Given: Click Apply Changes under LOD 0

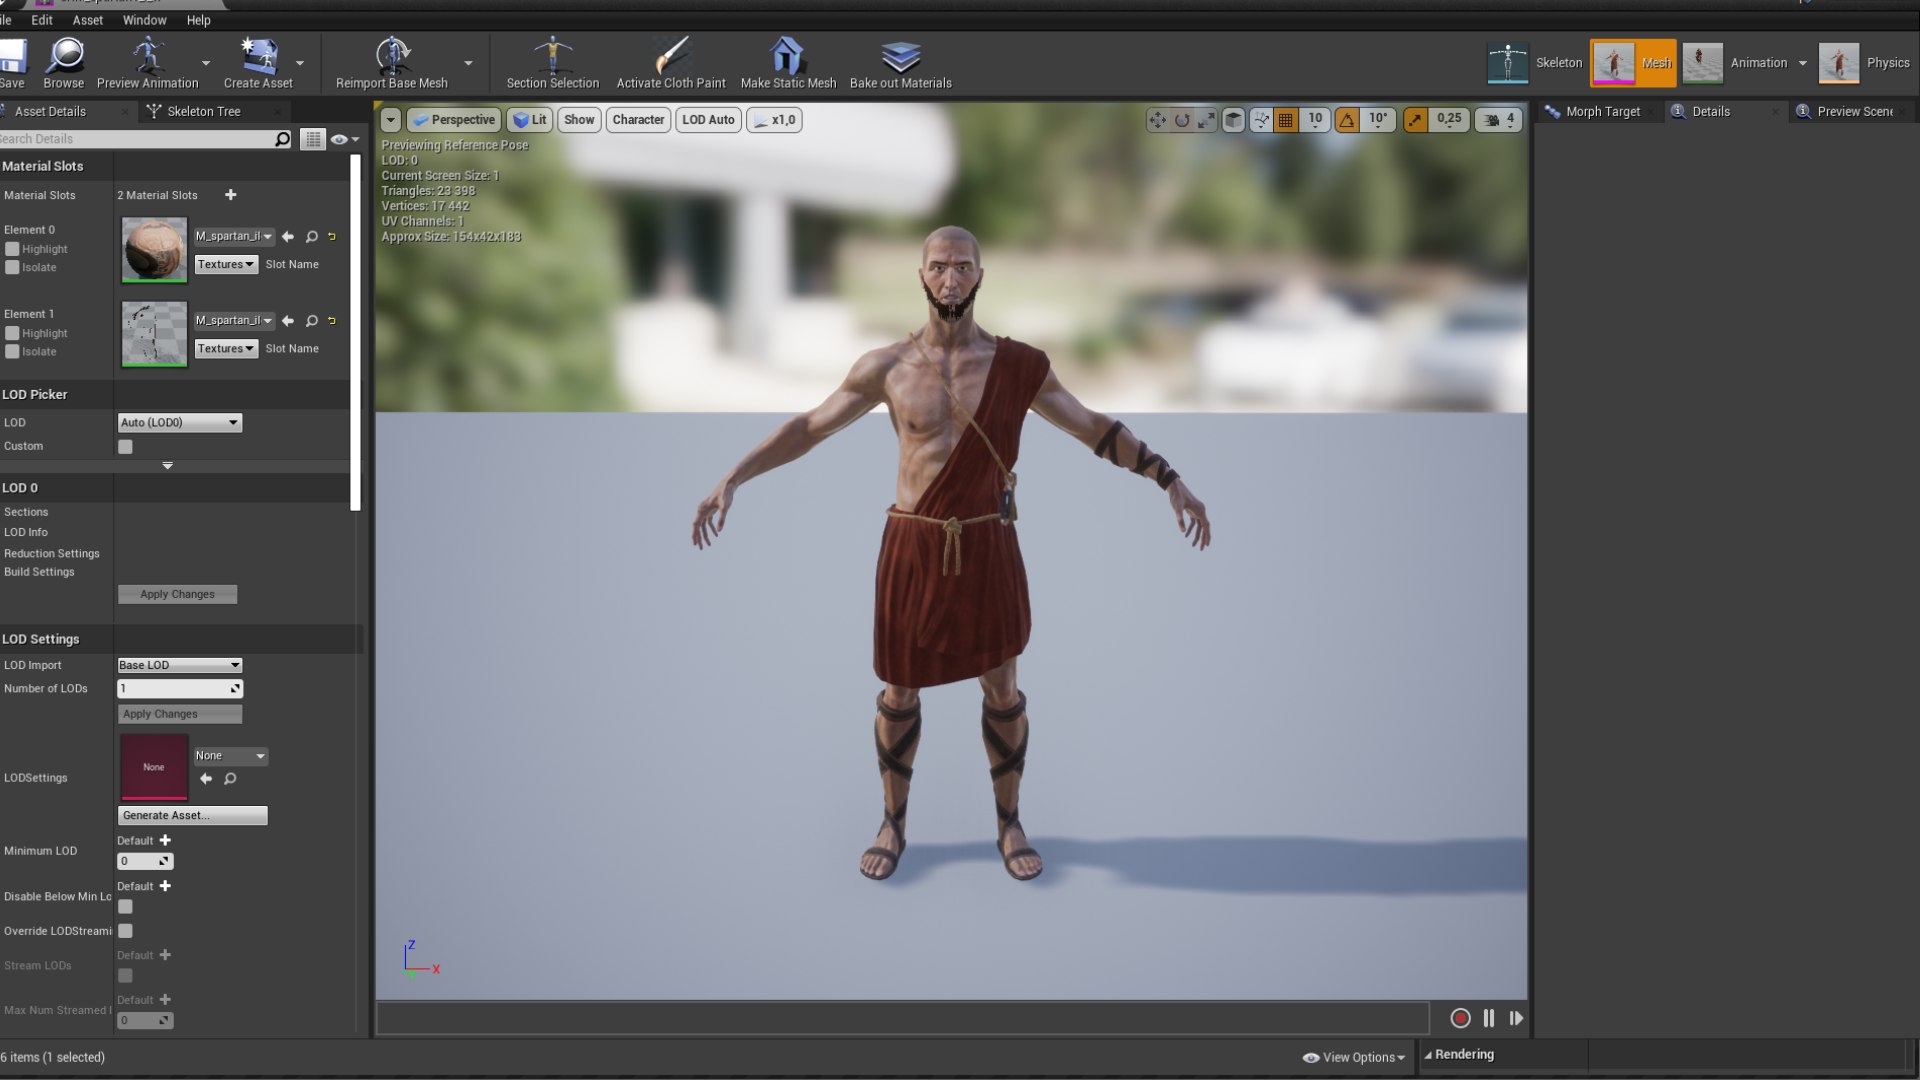Looking at the screenshot, I should (x=177, y=594).
